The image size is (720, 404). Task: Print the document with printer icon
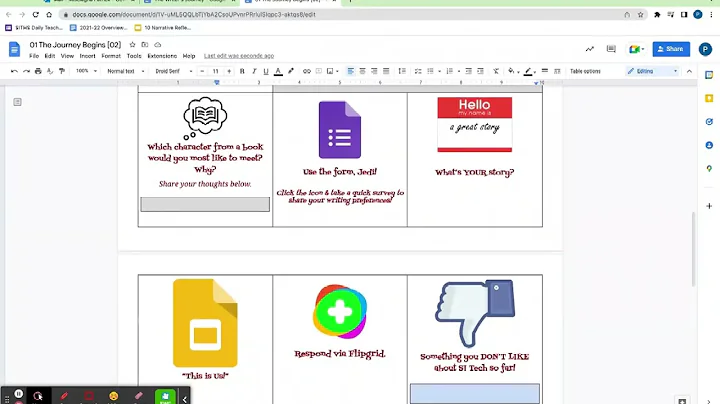point(38,71)
